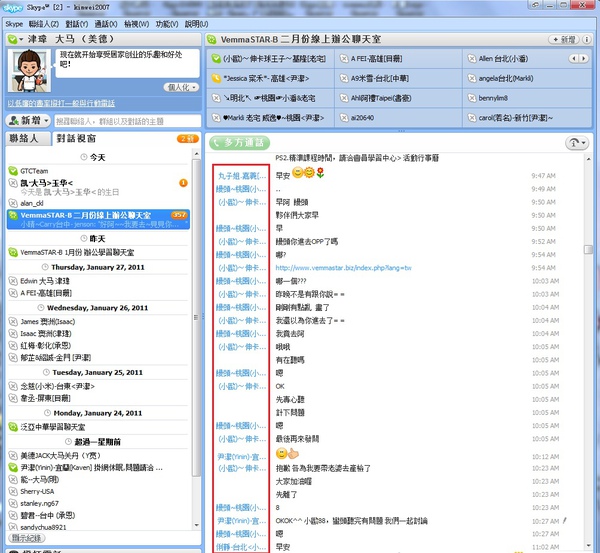
Task: Click the chat scrollbar thumb
Action: coord(589,249)
